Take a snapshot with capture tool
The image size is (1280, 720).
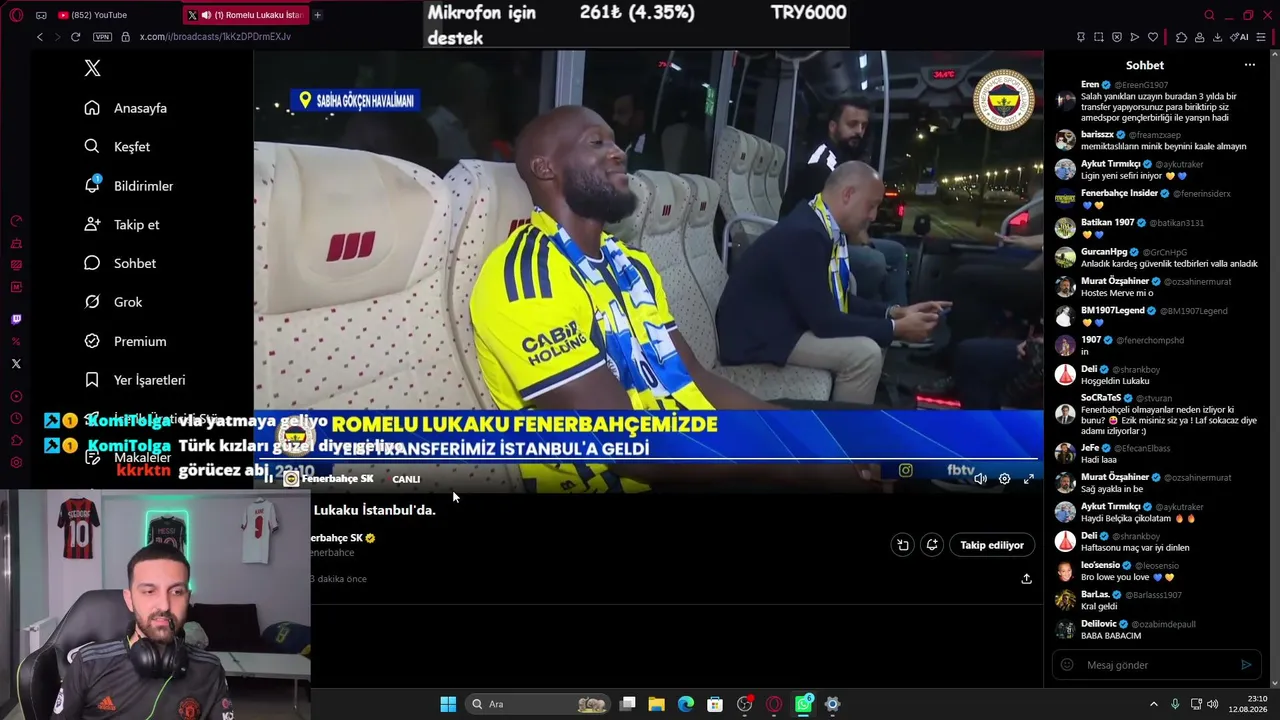click(x=1099, y=37)
